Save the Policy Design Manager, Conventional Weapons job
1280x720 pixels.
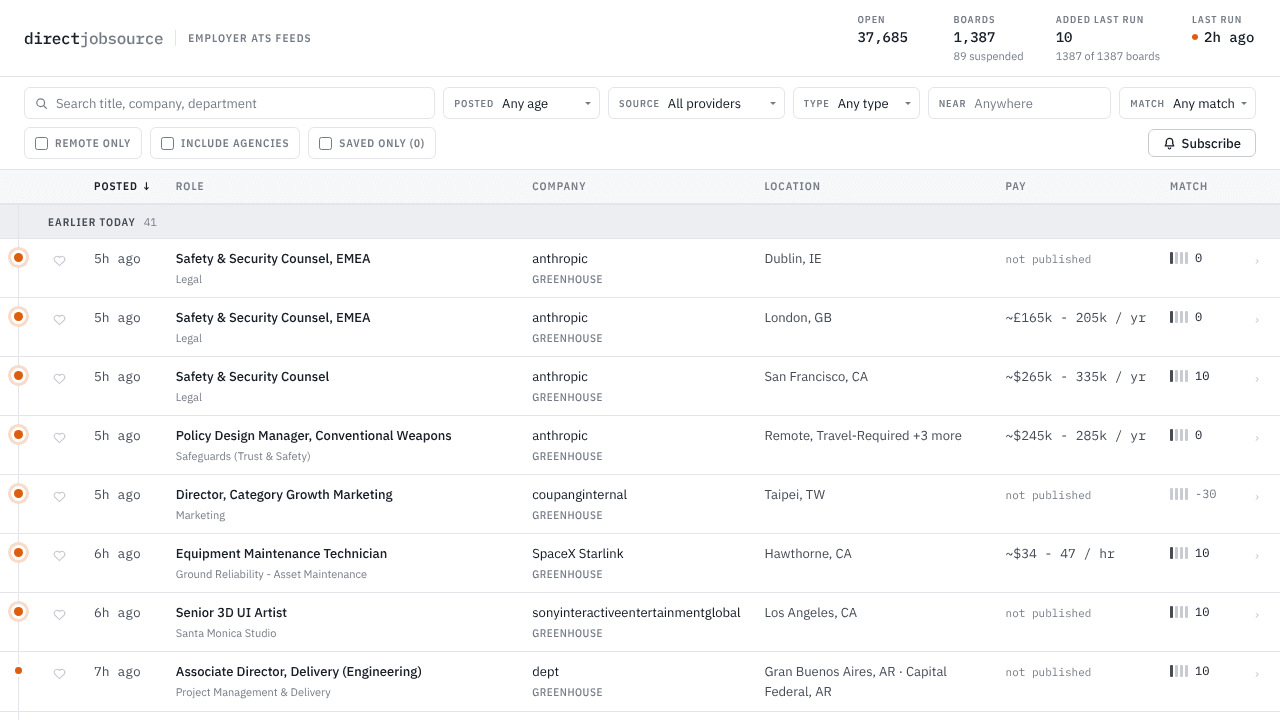pyautogui.click(x=59, y=437)
